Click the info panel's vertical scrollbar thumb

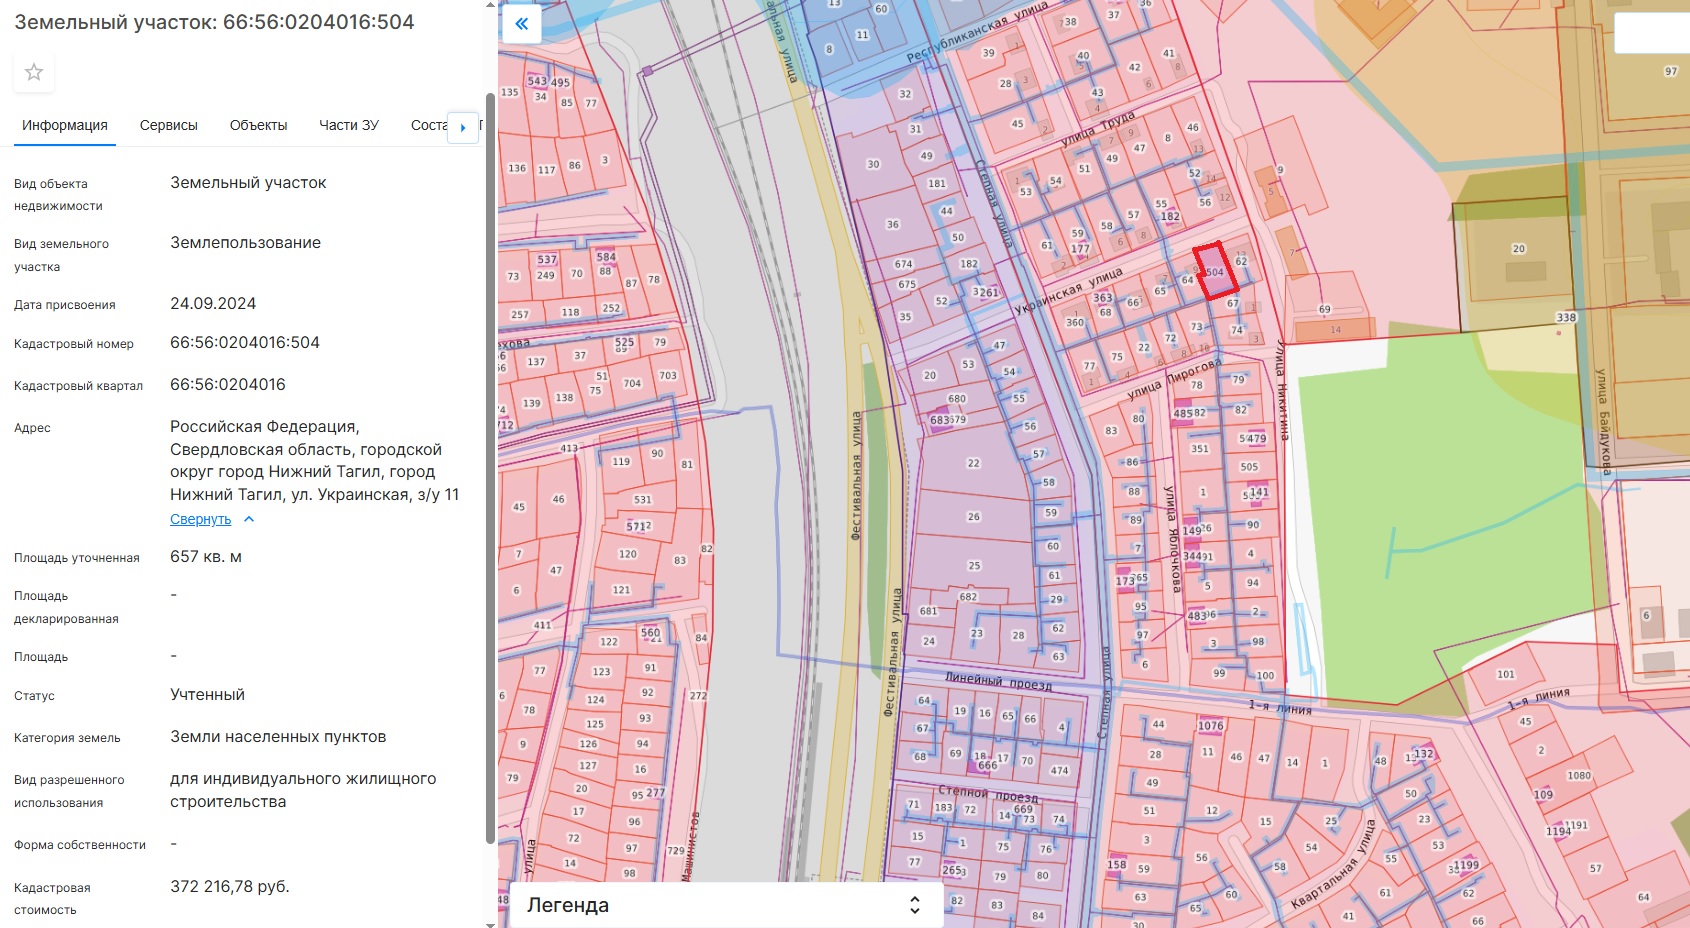(490, 468)
